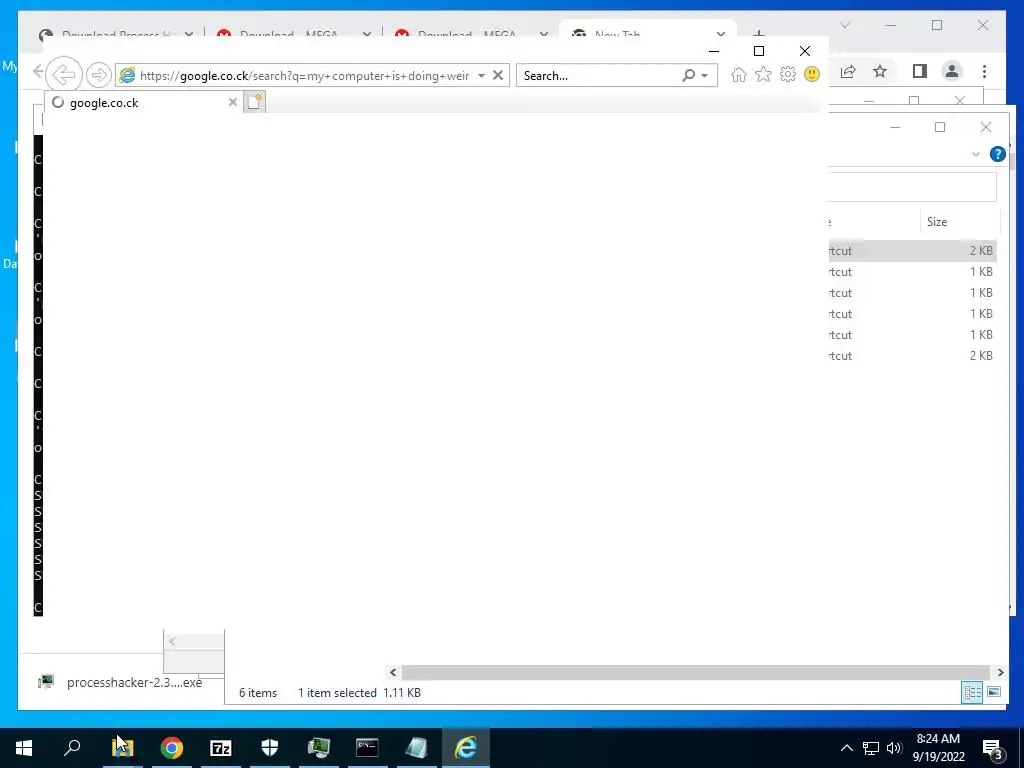The height and width of the screenshot is (768, 1024).
Task: Click scrollbar right arrow in File Explorer
Action: (1000, 672)
